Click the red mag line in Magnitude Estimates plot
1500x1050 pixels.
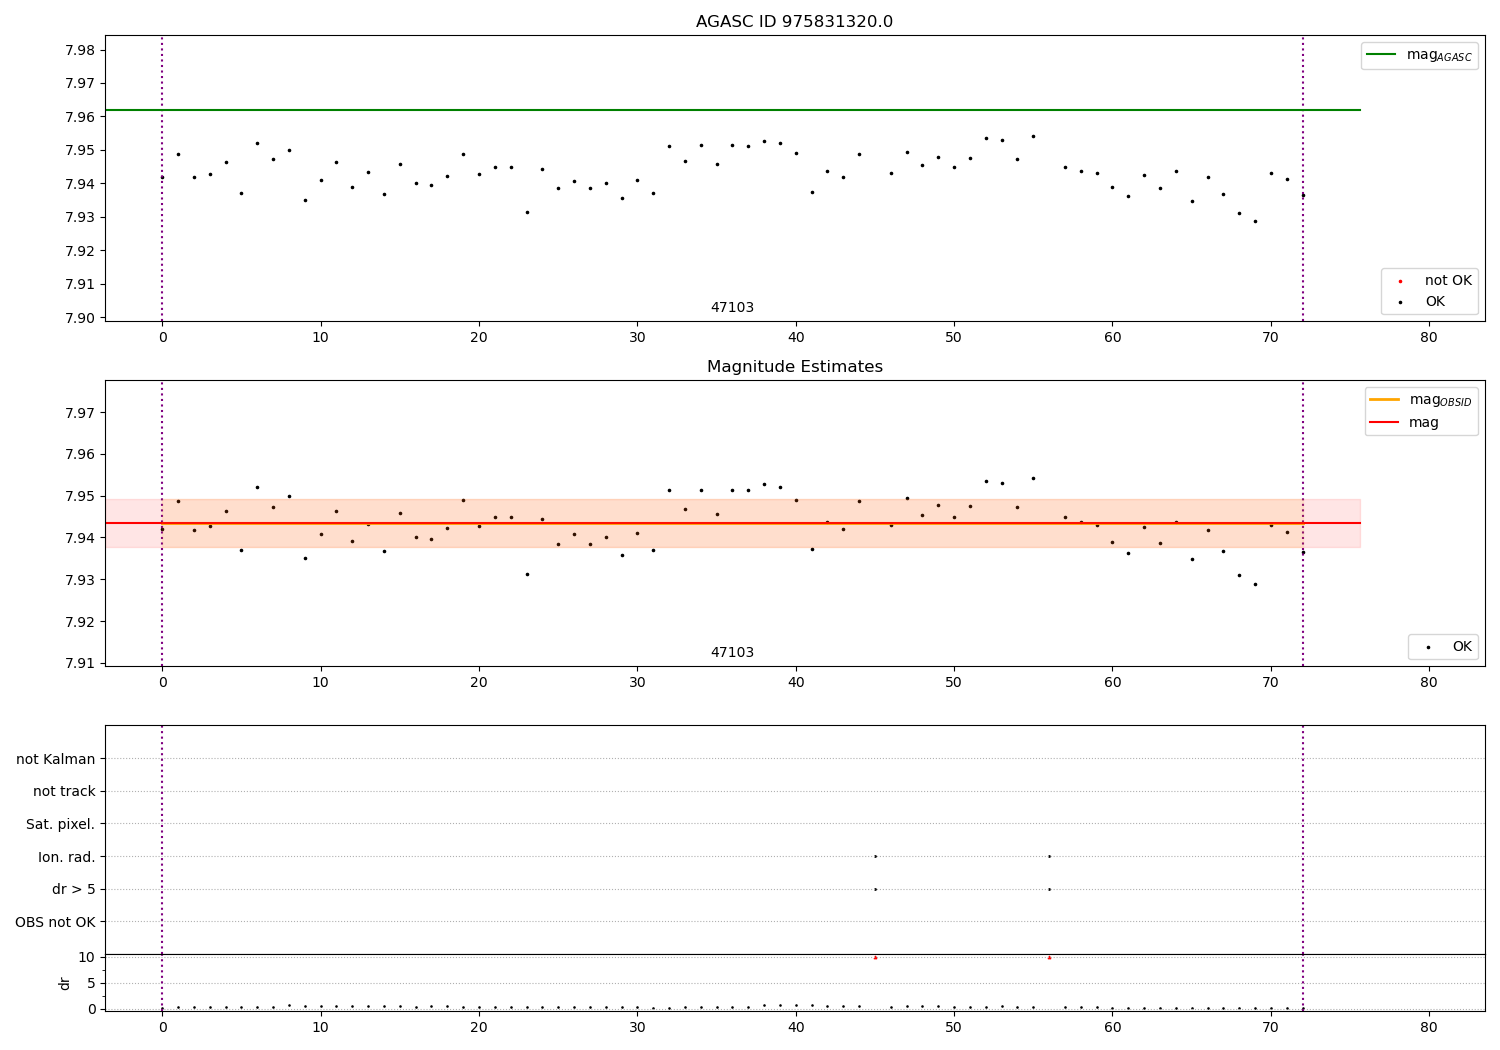point(732,523)
